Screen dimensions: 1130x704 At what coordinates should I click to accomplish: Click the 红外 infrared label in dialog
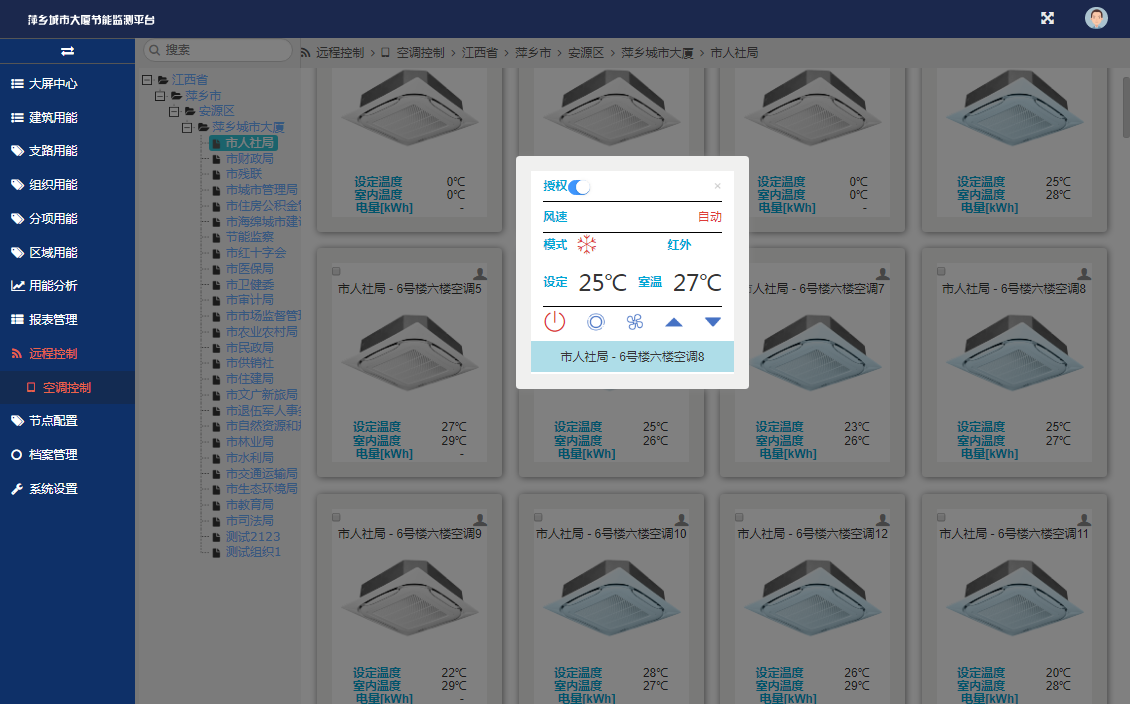[679, 245]
